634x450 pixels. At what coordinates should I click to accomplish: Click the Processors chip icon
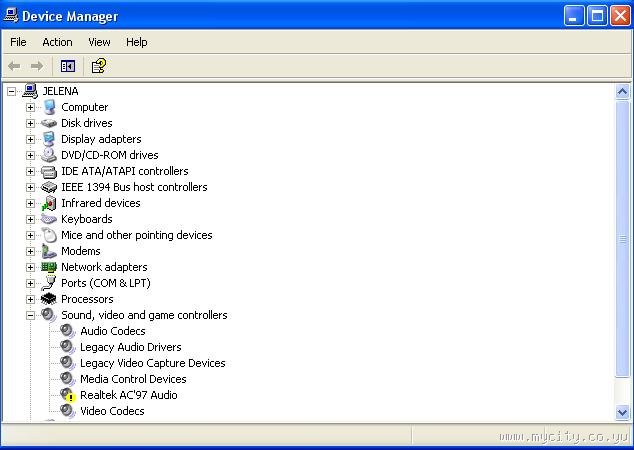49,299
